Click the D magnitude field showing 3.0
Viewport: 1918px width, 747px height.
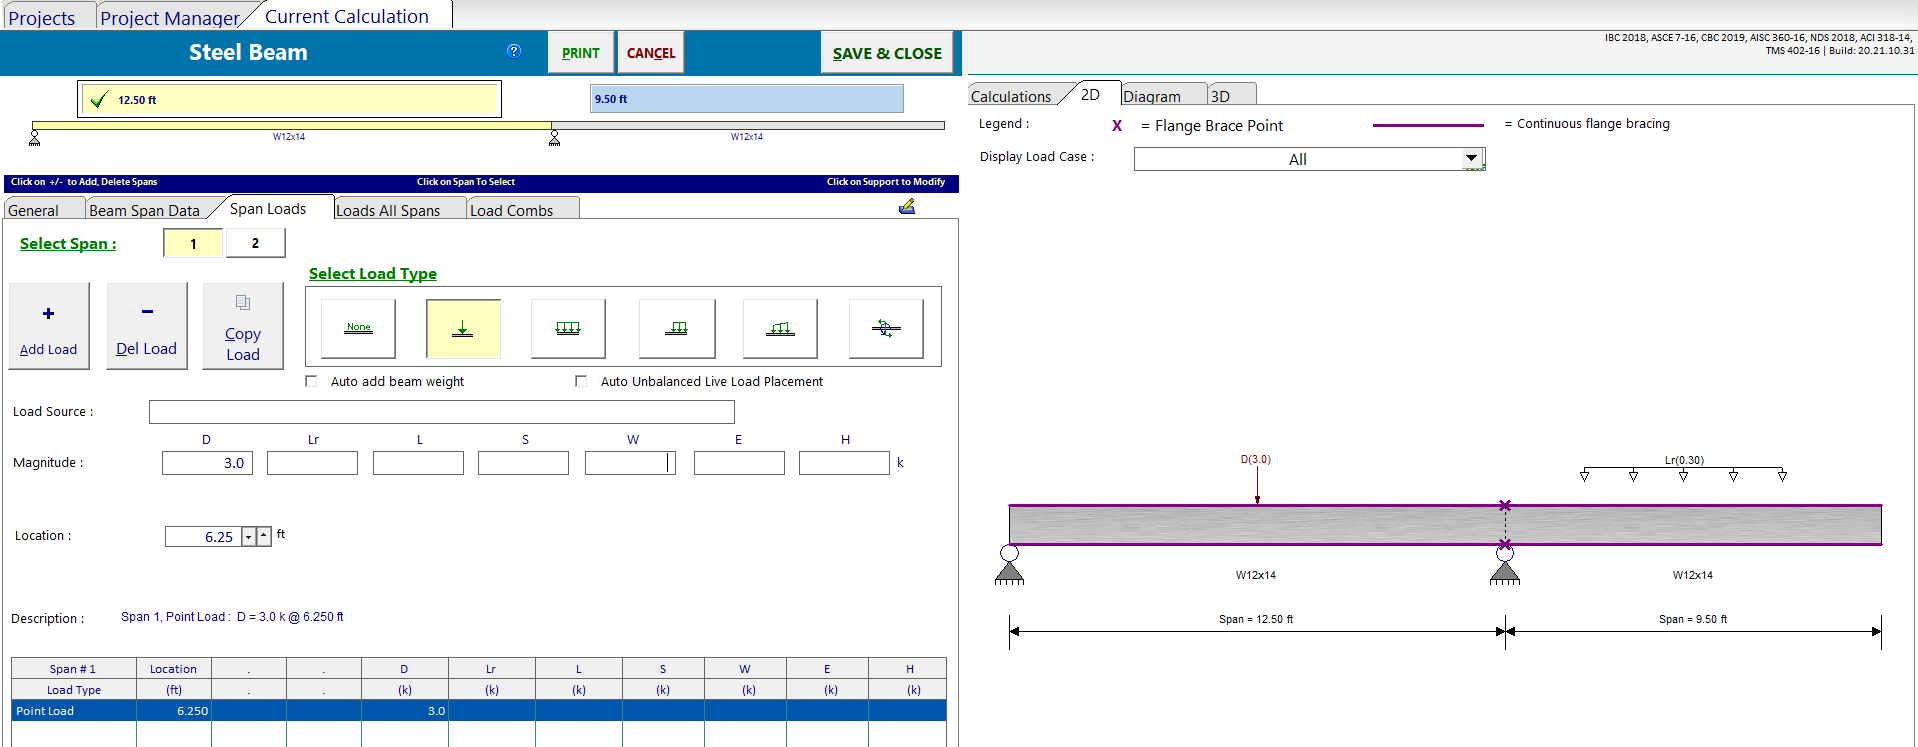coord(207,463)
